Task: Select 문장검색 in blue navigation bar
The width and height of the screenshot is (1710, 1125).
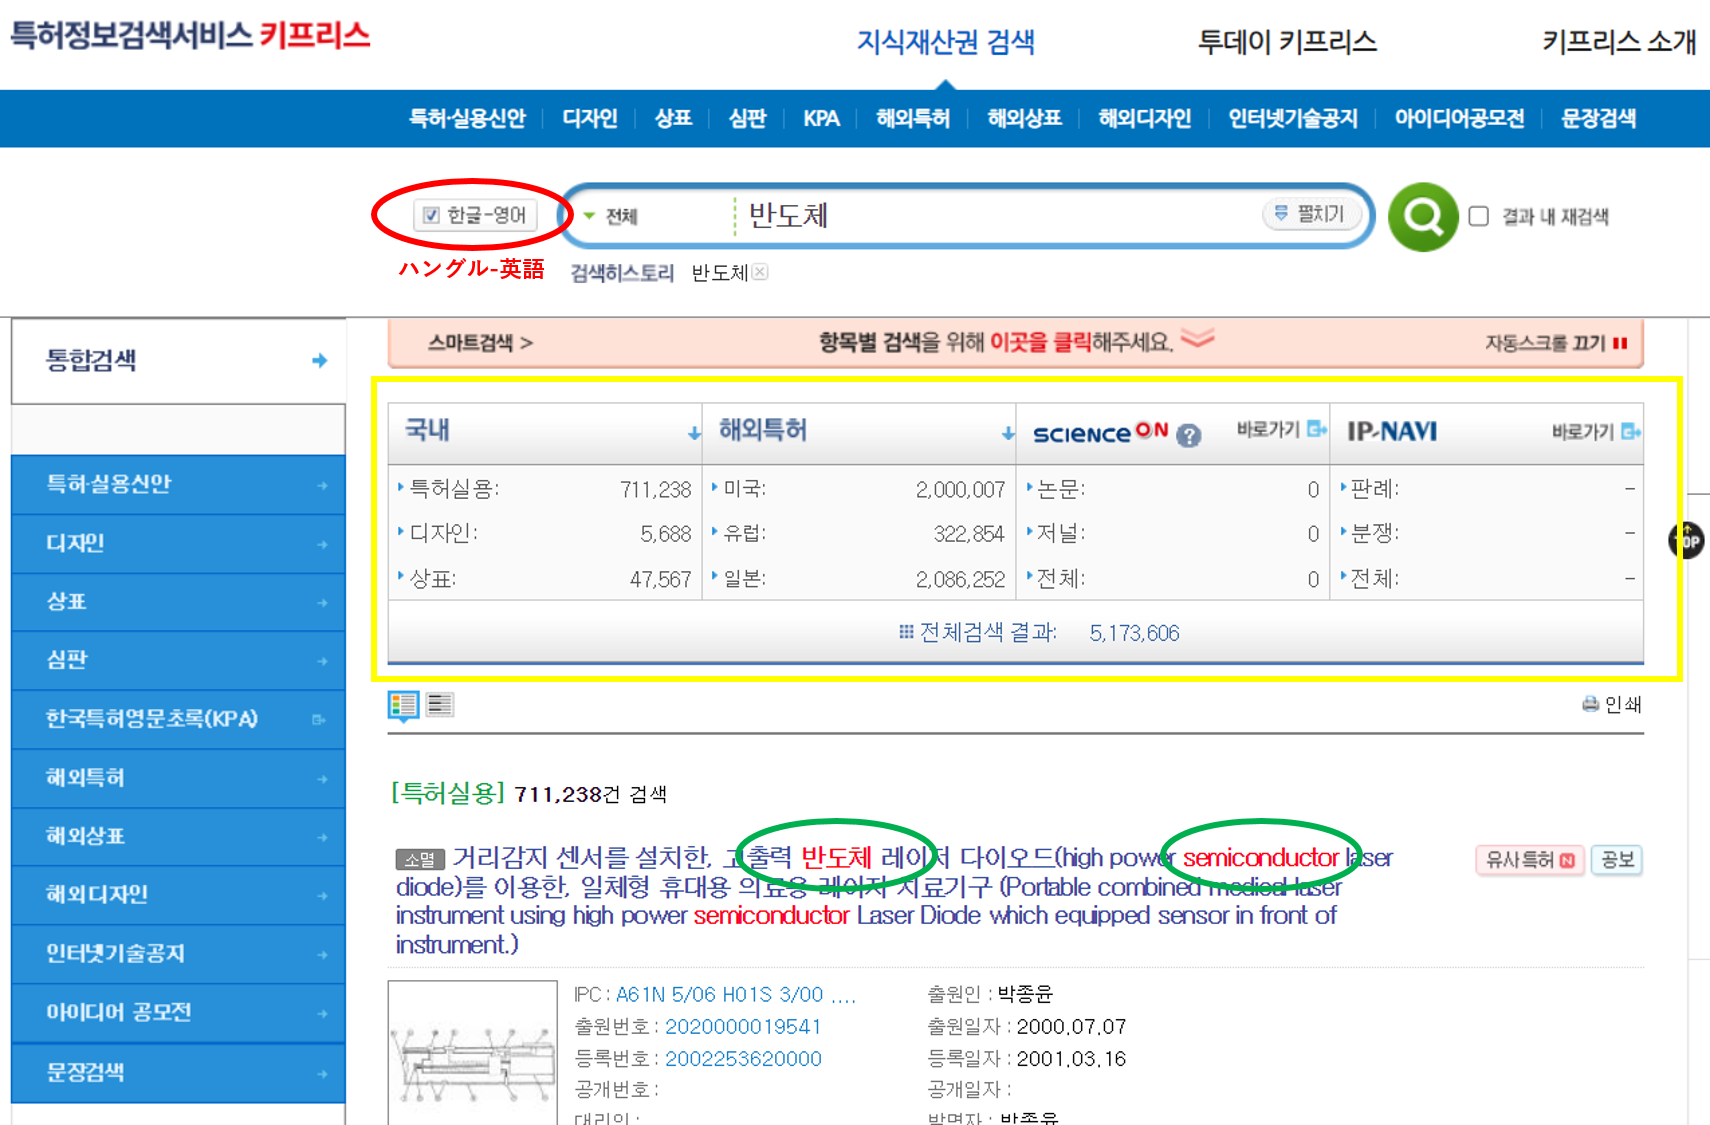Action: 1598,118
